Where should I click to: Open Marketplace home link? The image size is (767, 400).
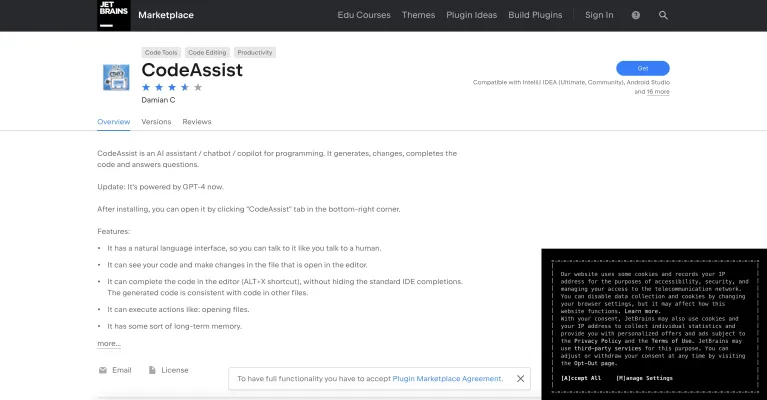pyautogui.click(x=166, y=15)
